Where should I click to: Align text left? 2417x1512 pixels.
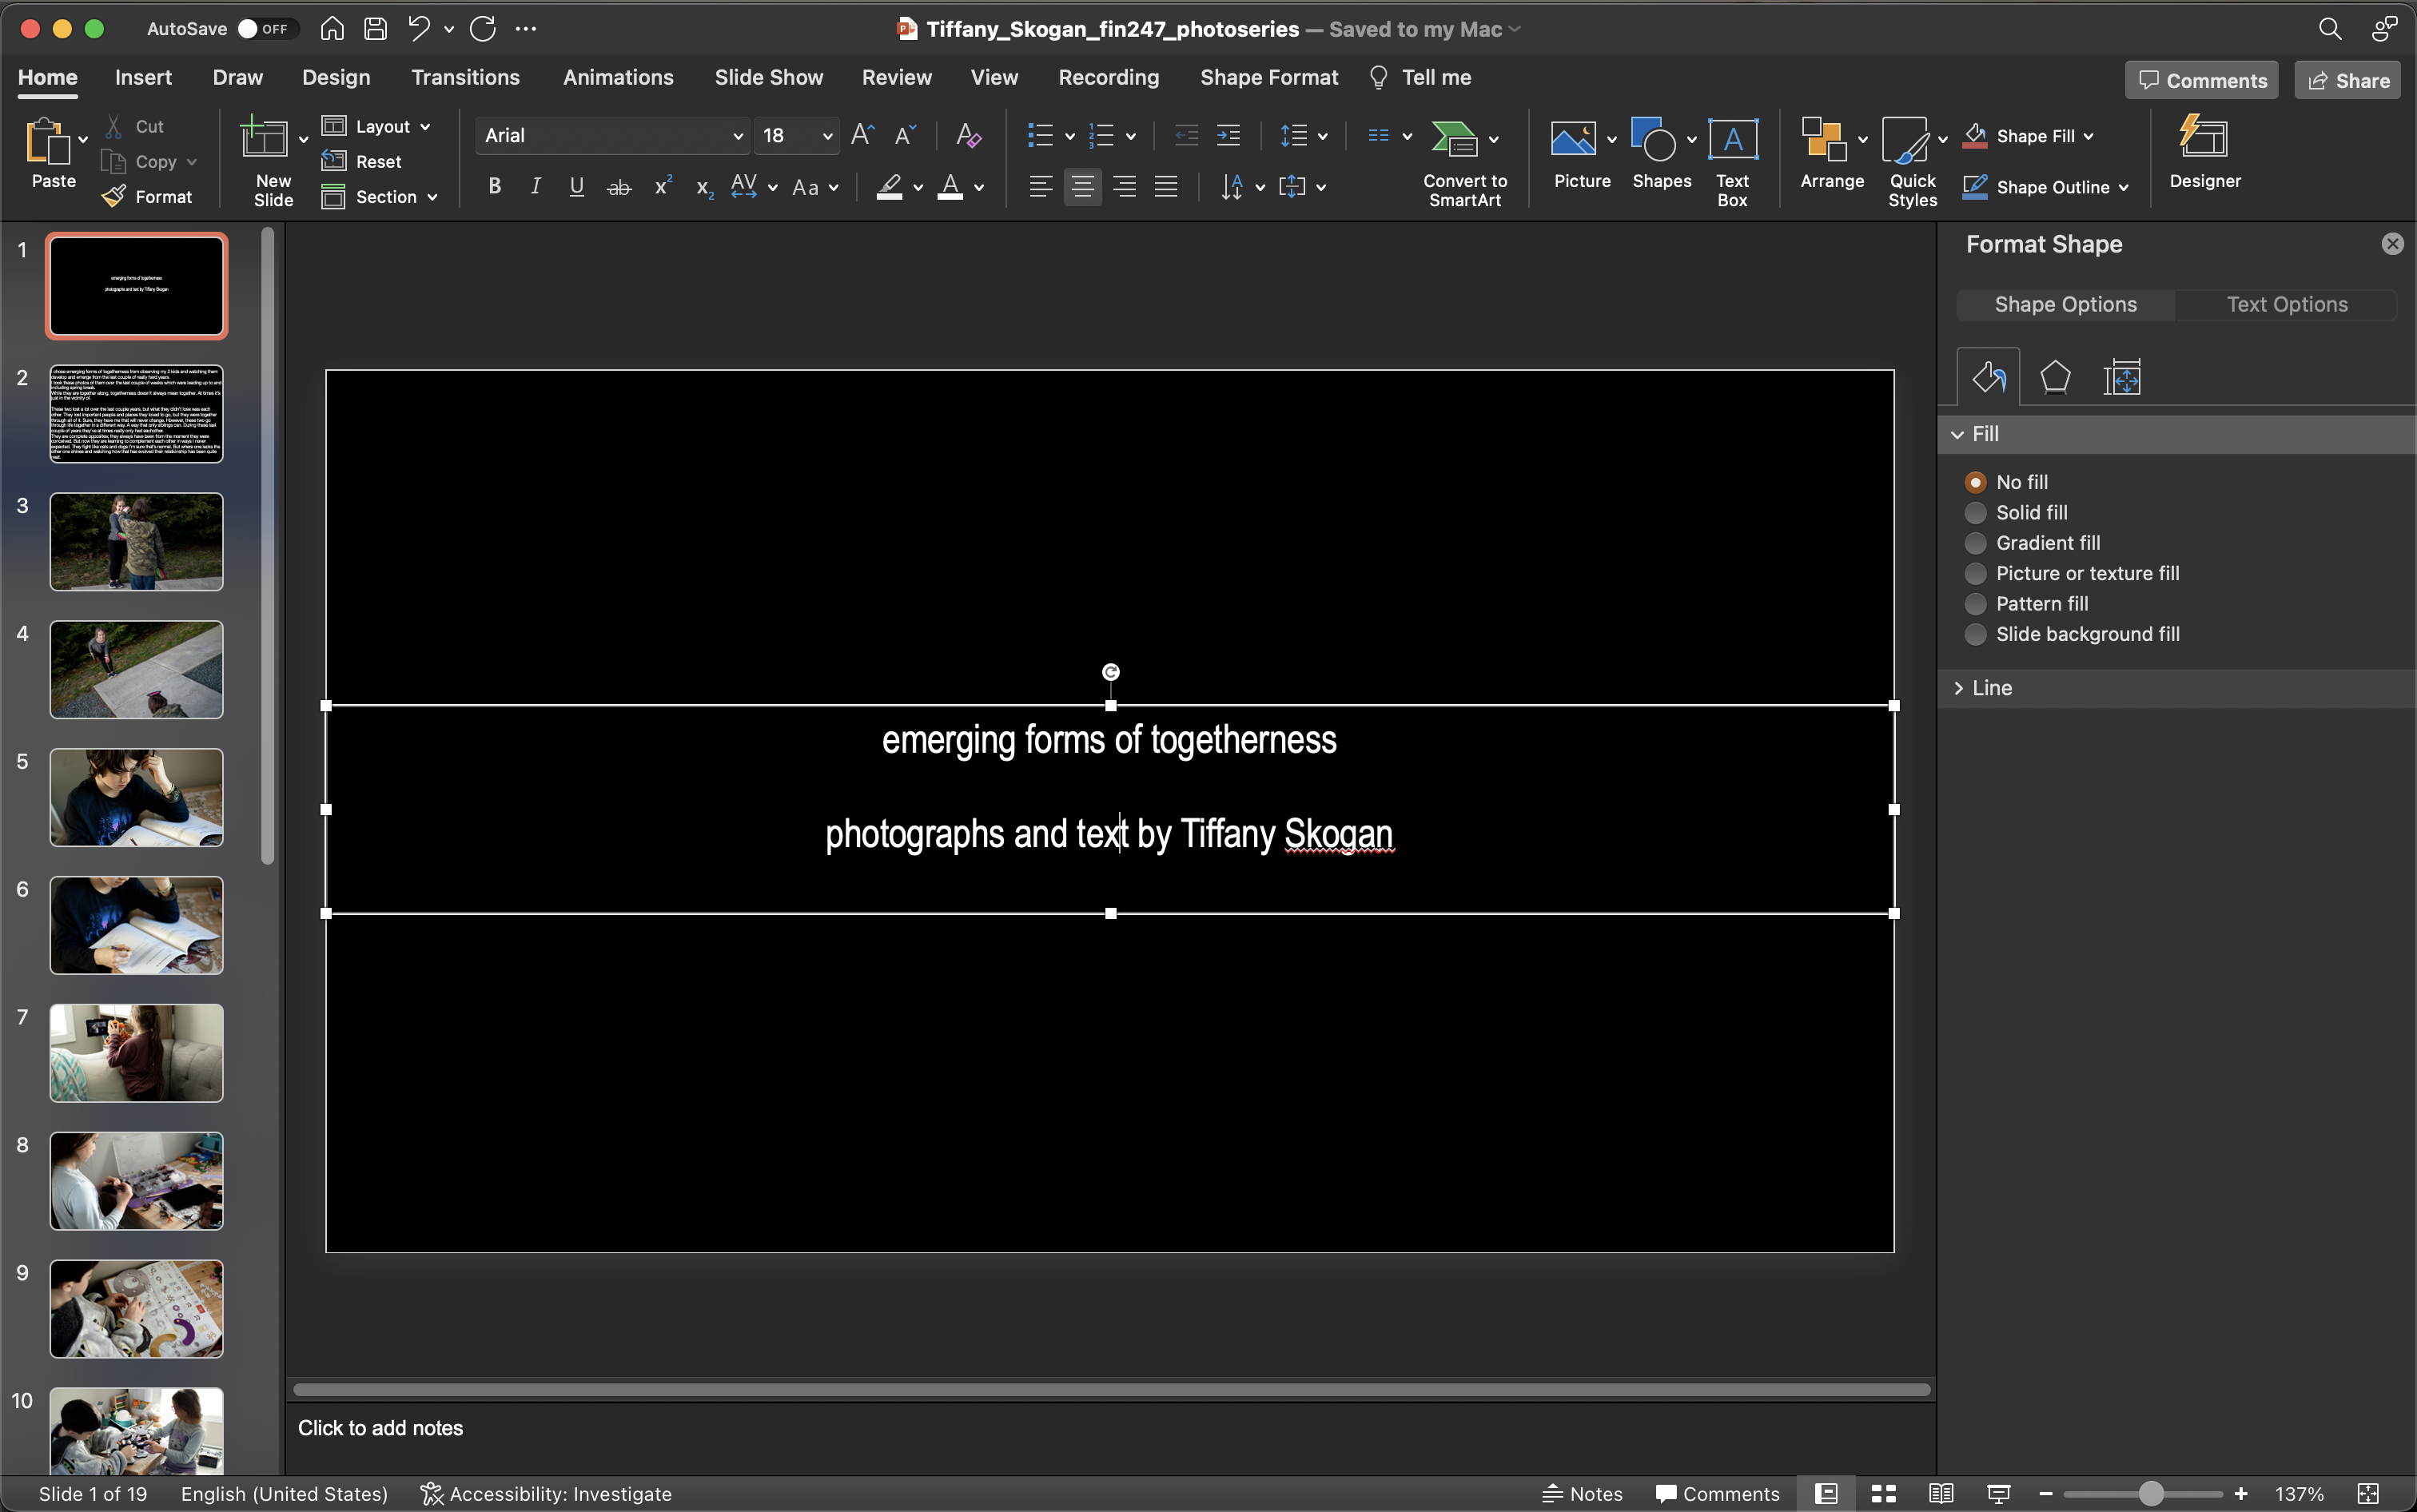pyautogui.click(x=1040, y=187)
